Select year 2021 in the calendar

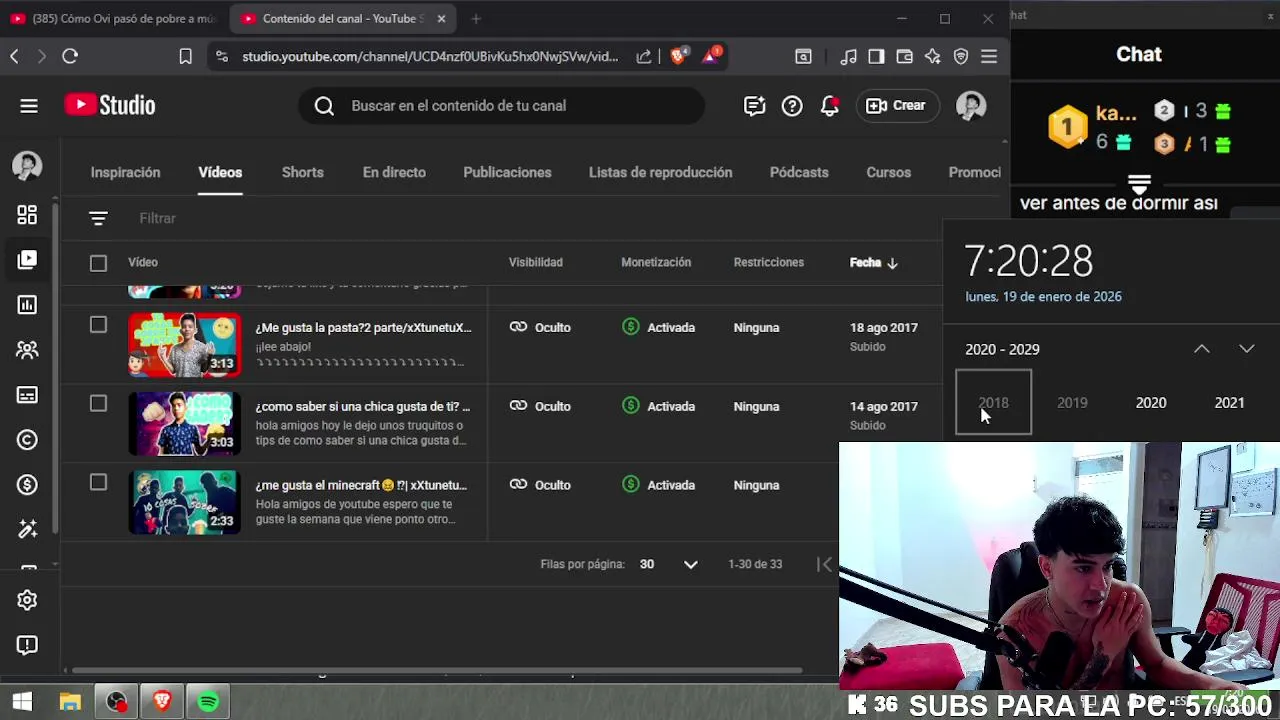tap(1229, 402)
